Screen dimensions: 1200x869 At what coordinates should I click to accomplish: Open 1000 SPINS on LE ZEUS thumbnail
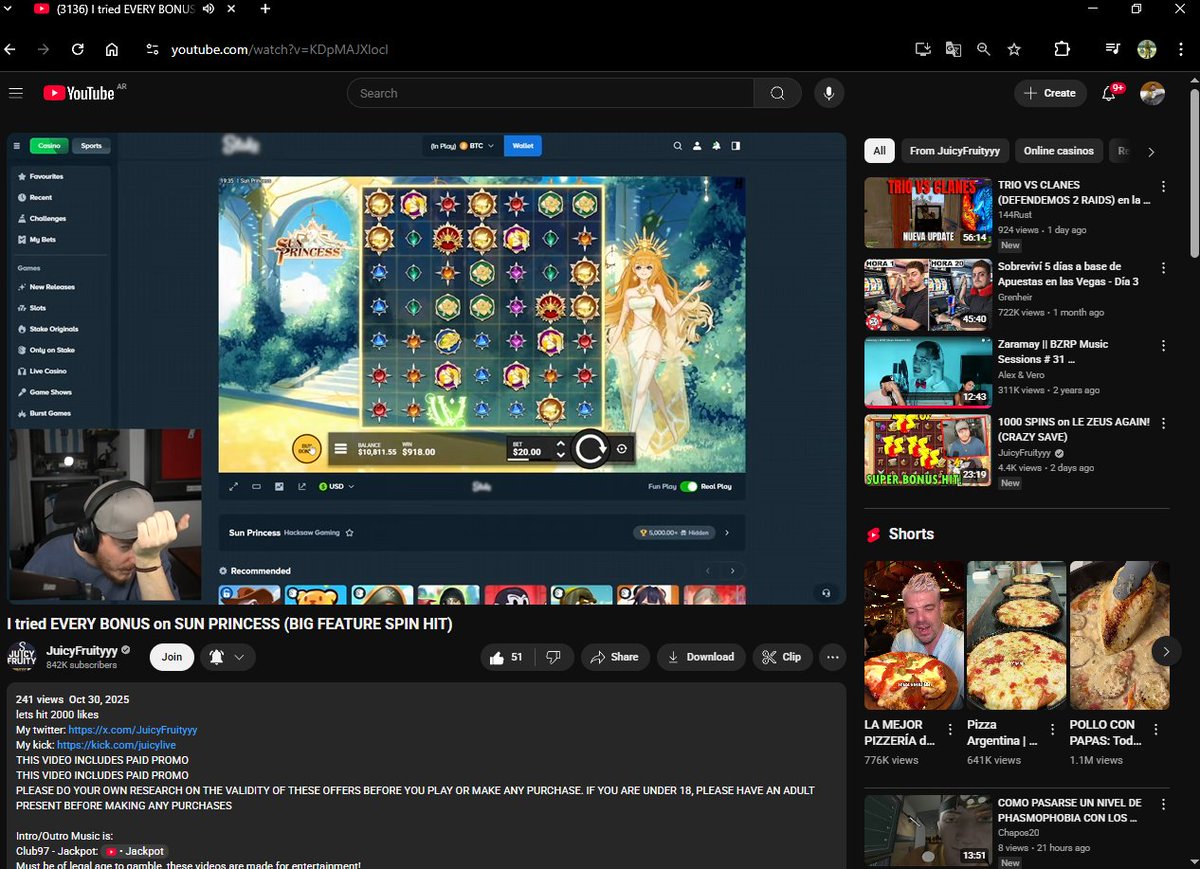(928, 450)
